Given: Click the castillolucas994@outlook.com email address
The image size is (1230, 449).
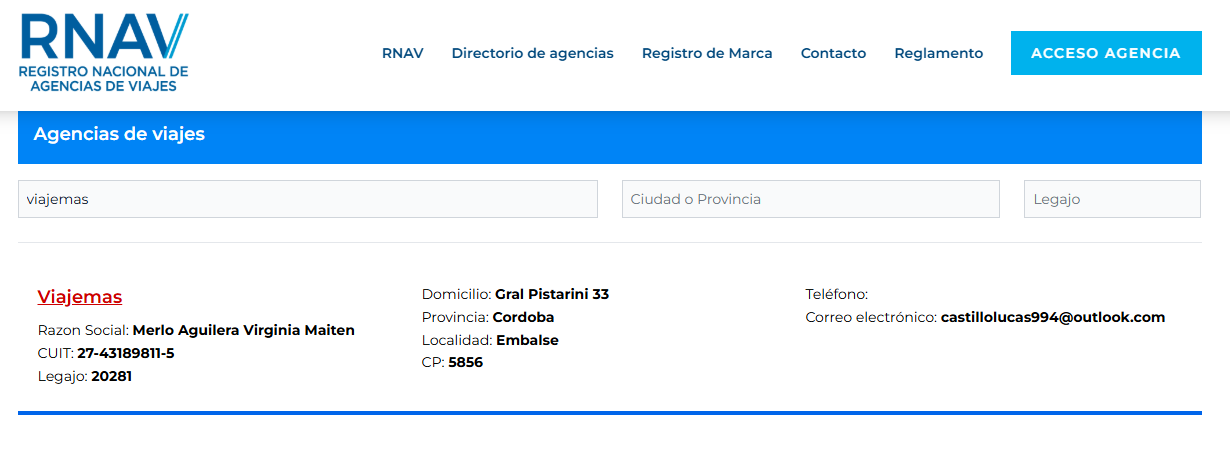Looking at the screenshot, I should [1053, 317].
